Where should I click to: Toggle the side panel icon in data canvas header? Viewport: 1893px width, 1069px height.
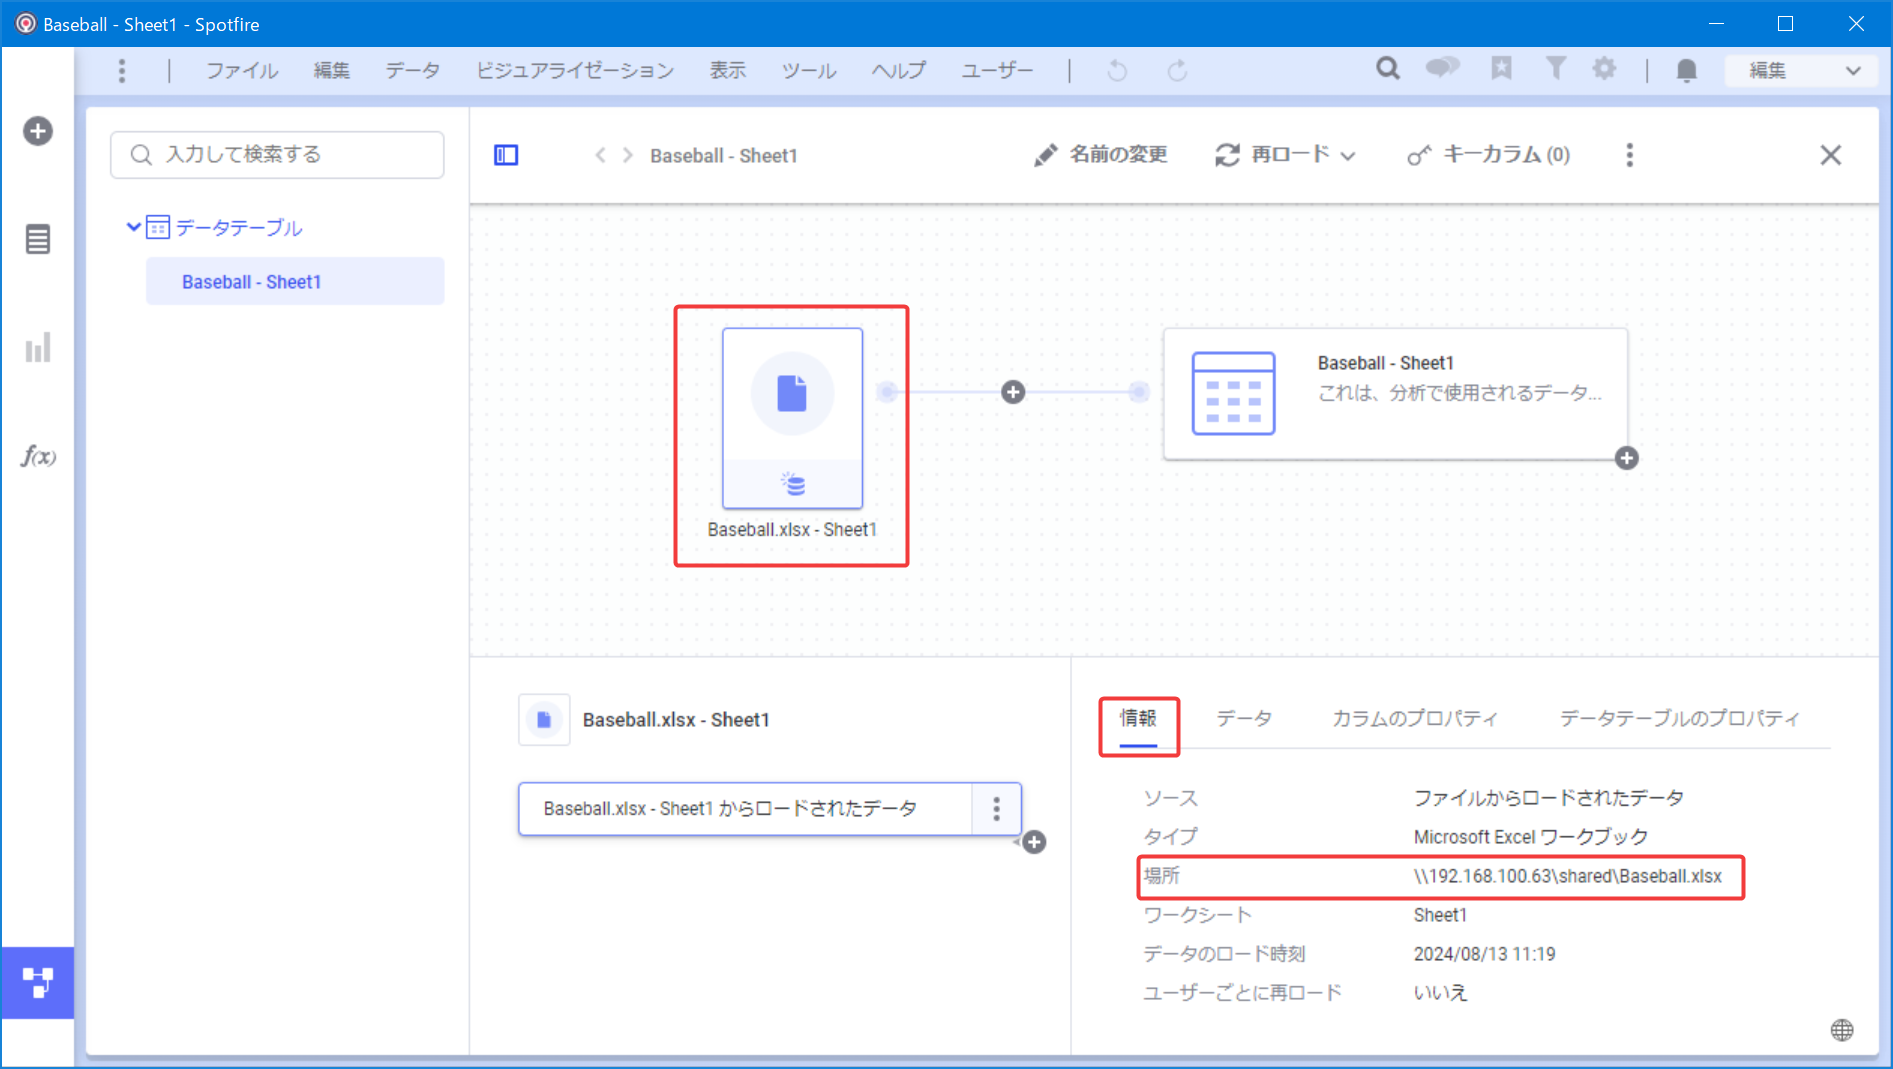tap(506, 155)
